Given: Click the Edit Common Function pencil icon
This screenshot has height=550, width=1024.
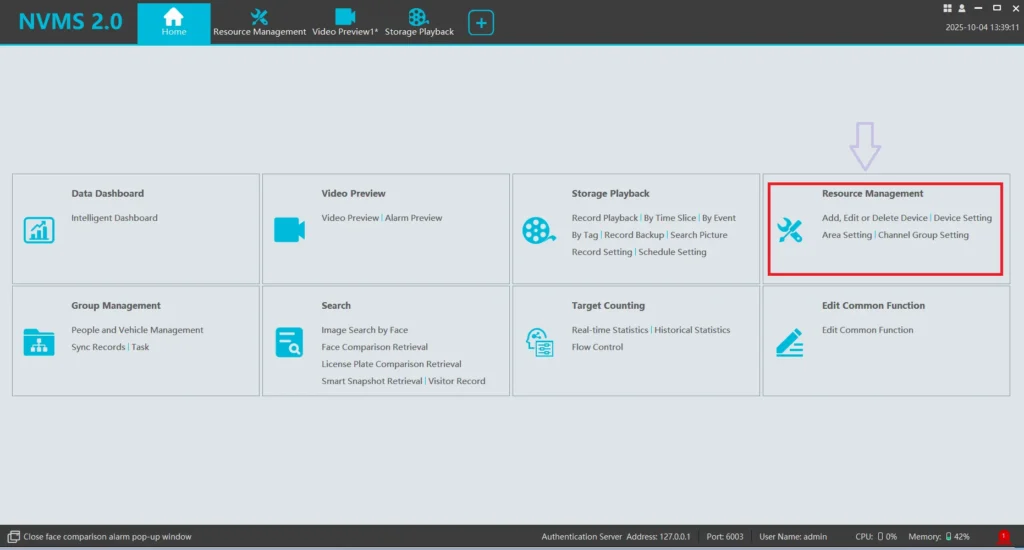Looking at the screenshot, I should (x=789, y=342).
